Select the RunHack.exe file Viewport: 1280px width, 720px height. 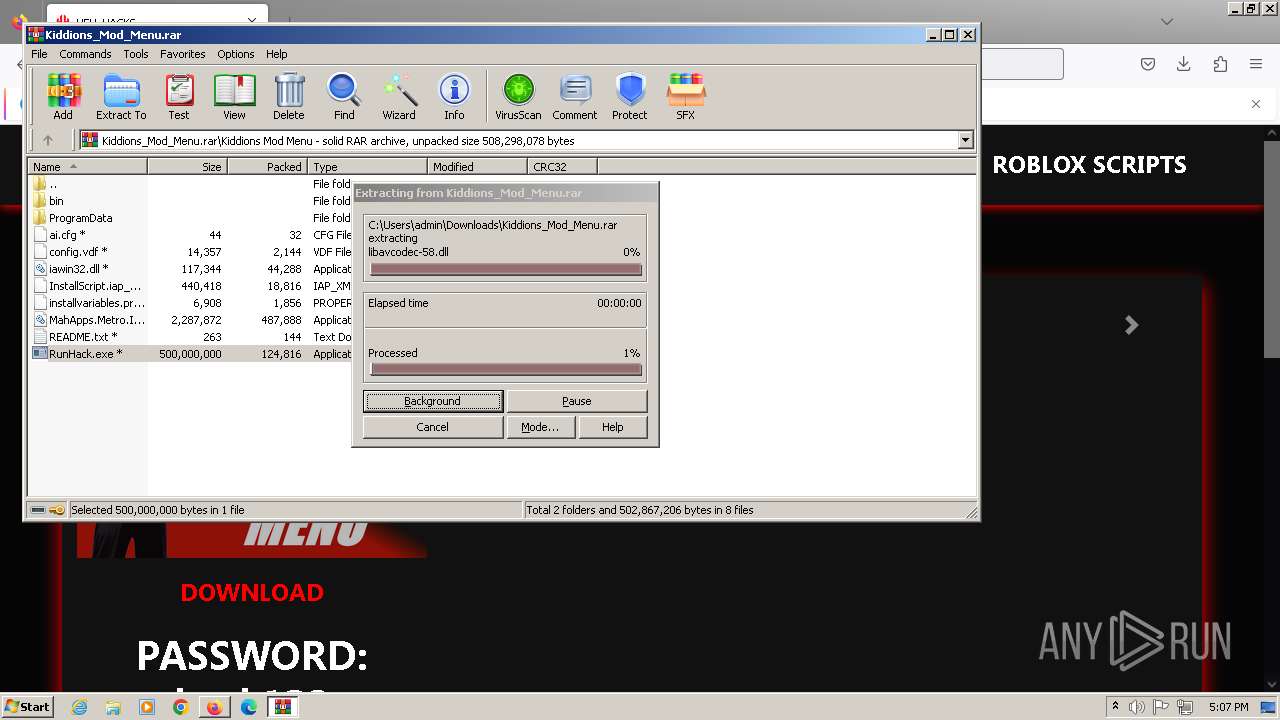click(85, 354)
